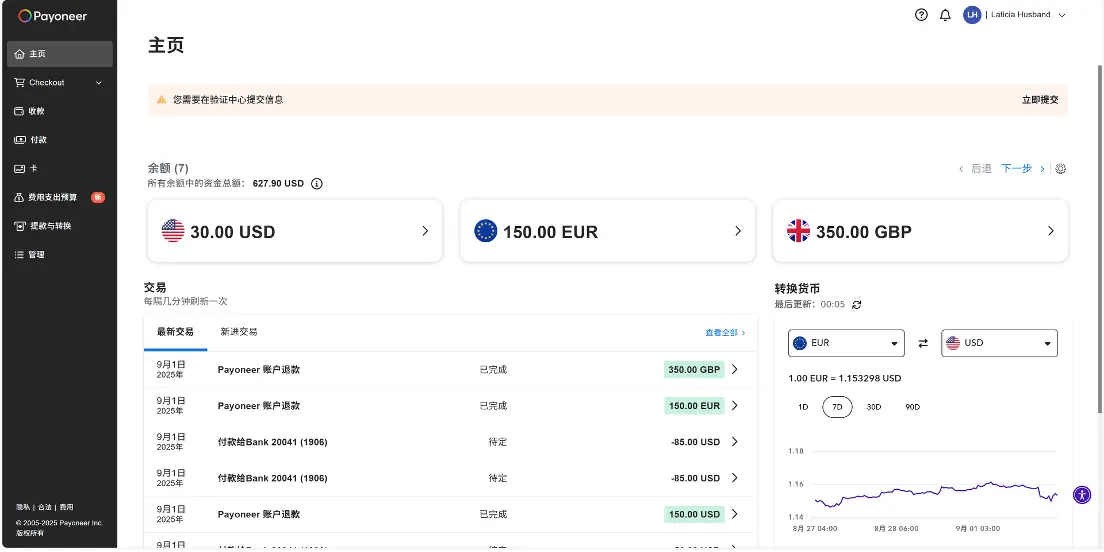Click the 提款与转换 icon
Viewport: 1104px width, 552px height.
20,226
